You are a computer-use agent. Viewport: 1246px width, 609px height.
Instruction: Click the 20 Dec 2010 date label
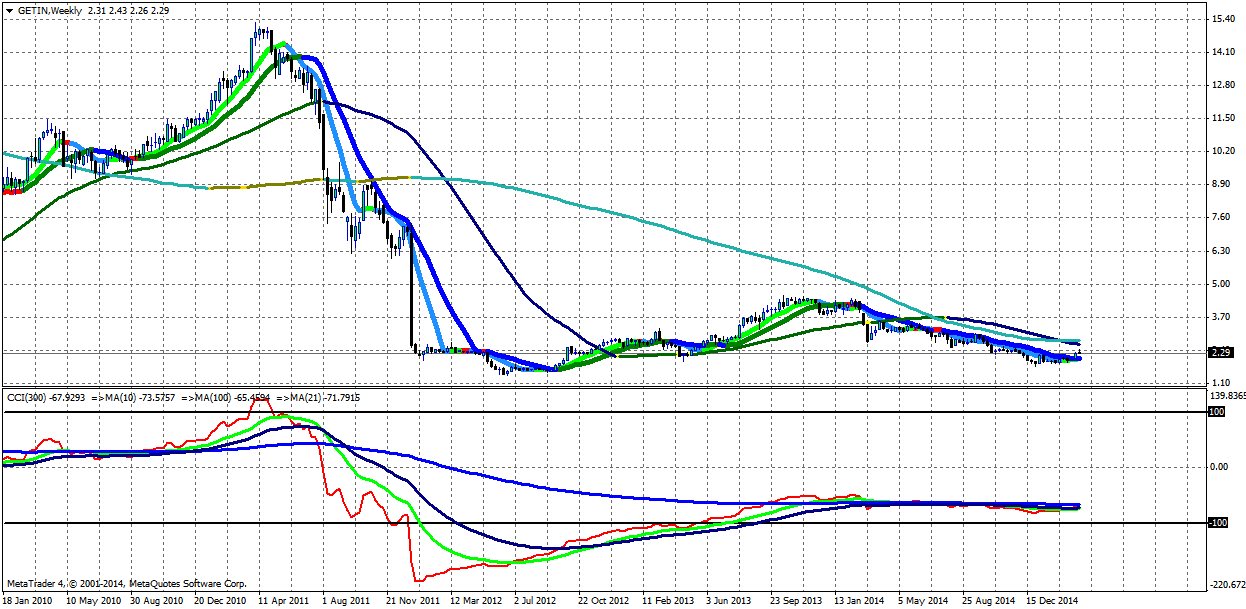[x=220, y=600]
